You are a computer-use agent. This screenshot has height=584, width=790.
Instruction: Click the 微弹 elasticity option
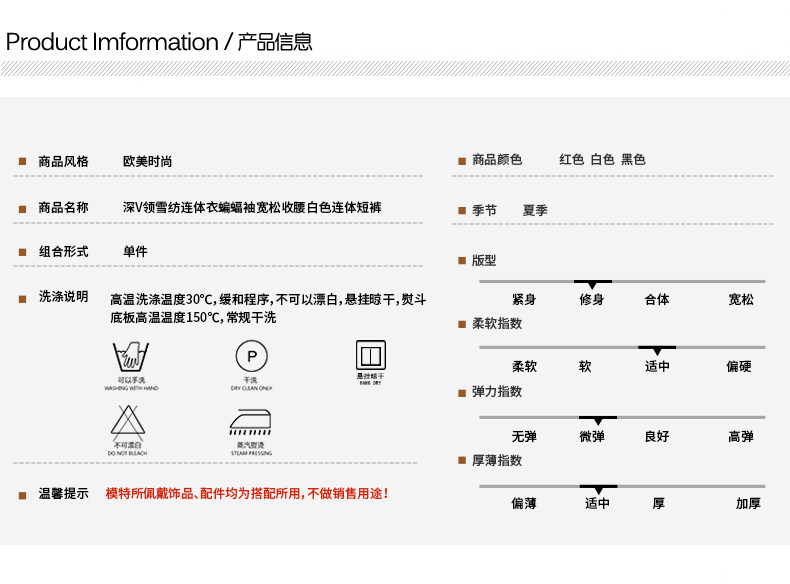[x=592, y=436]
